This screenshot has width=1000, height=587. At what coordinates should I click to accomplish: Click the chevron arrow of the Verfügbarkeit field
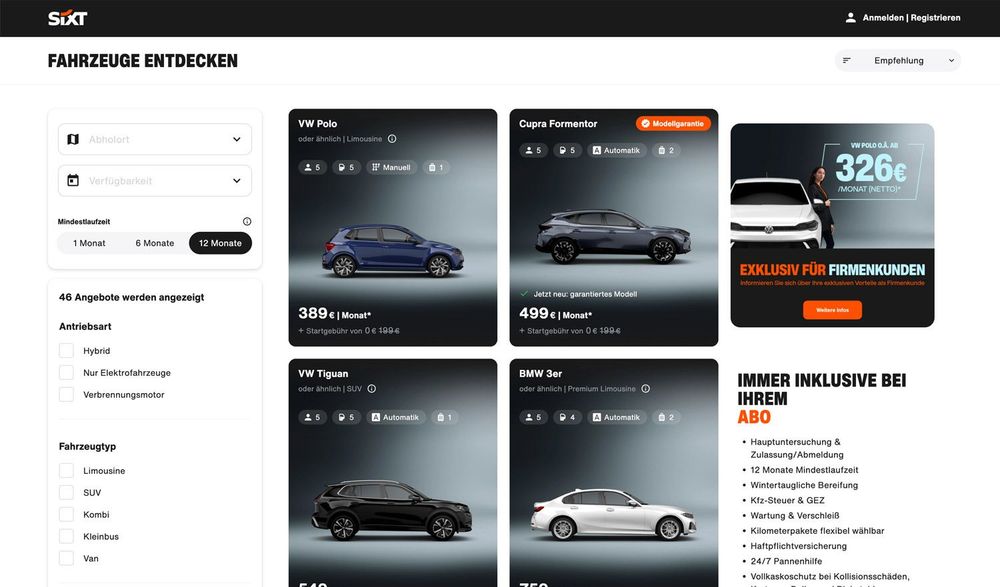pyautogui.click(x=237, y=181)
